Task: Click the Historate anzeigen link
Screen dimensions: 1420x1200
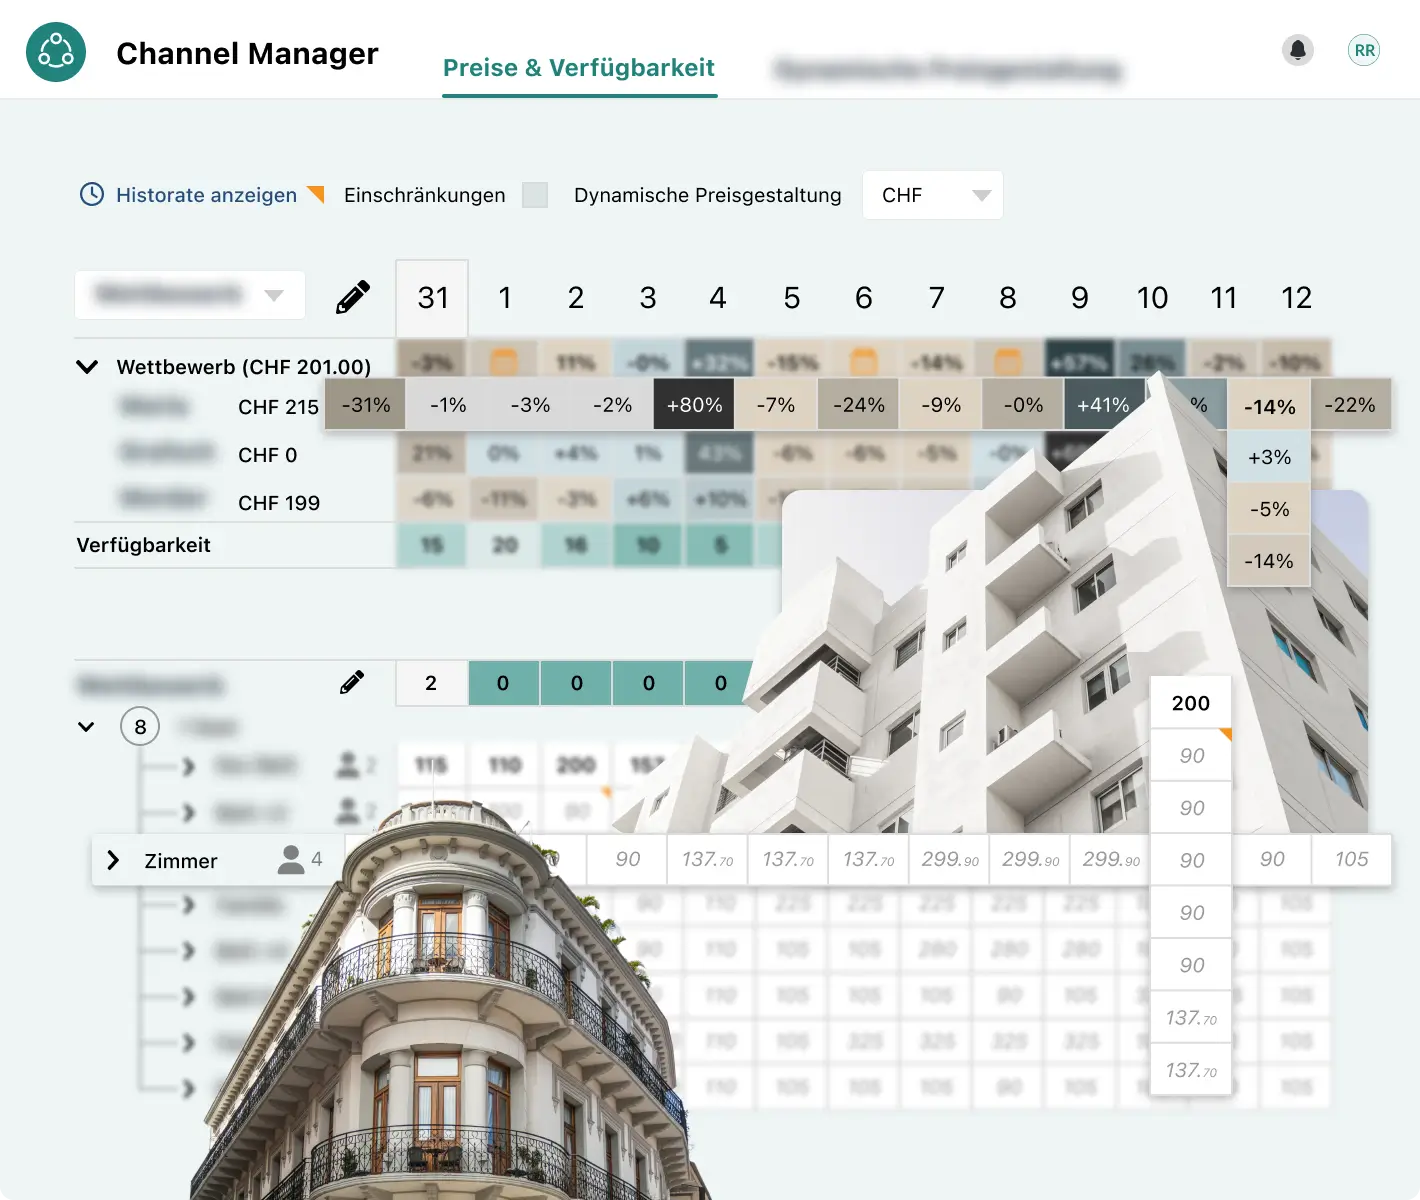Action: pyautogui.click(x=205, y=195)
